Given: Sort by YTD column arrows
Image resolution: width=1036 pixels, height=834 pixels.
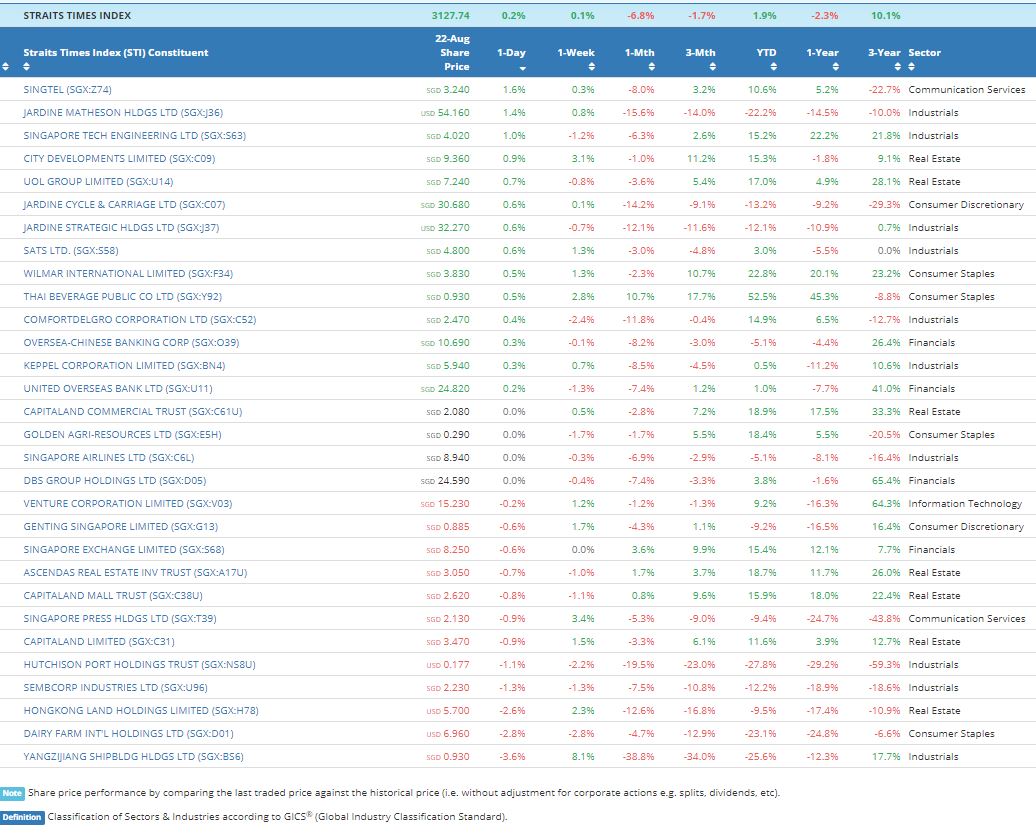Looking at the screenshot, I should click(774, 66).
